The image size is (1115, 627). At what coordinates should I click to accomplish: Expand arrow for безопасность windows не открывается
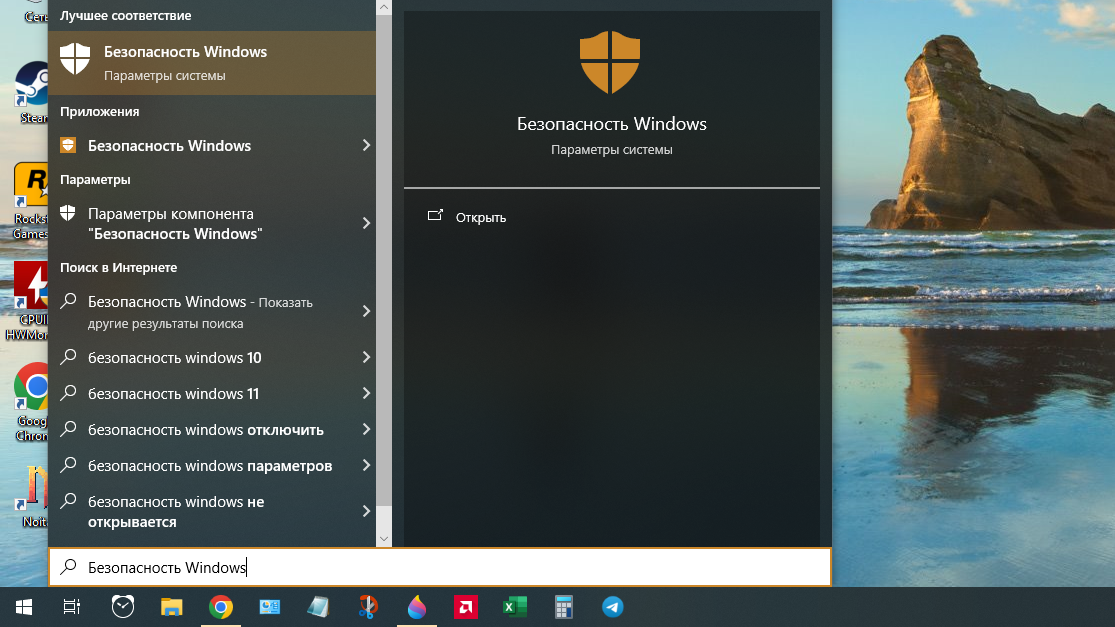tap(366, 511)
